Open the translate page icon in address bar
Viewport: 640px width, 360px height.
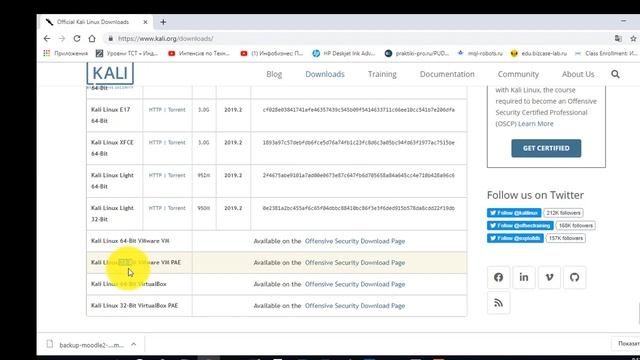(x=618, y=38)
